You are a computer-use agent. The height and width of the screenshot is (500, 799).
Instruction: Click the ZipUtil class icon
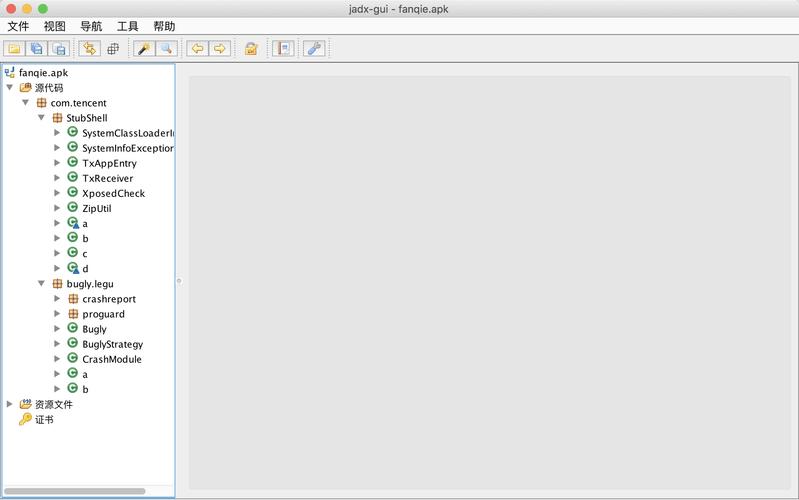click(73, 207)
